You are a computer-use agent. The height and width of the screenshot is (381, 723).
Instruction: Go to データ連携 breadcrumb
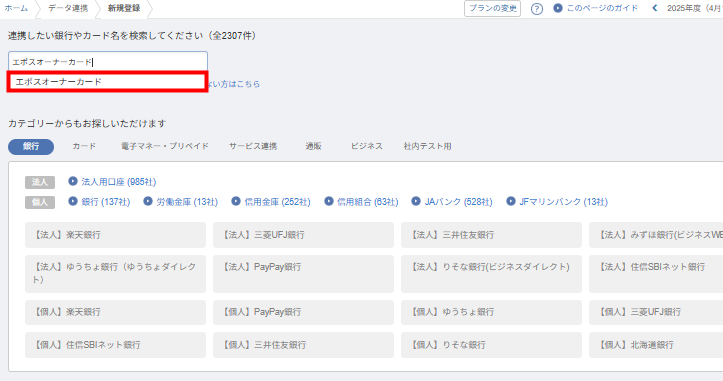tap(68, 8)
